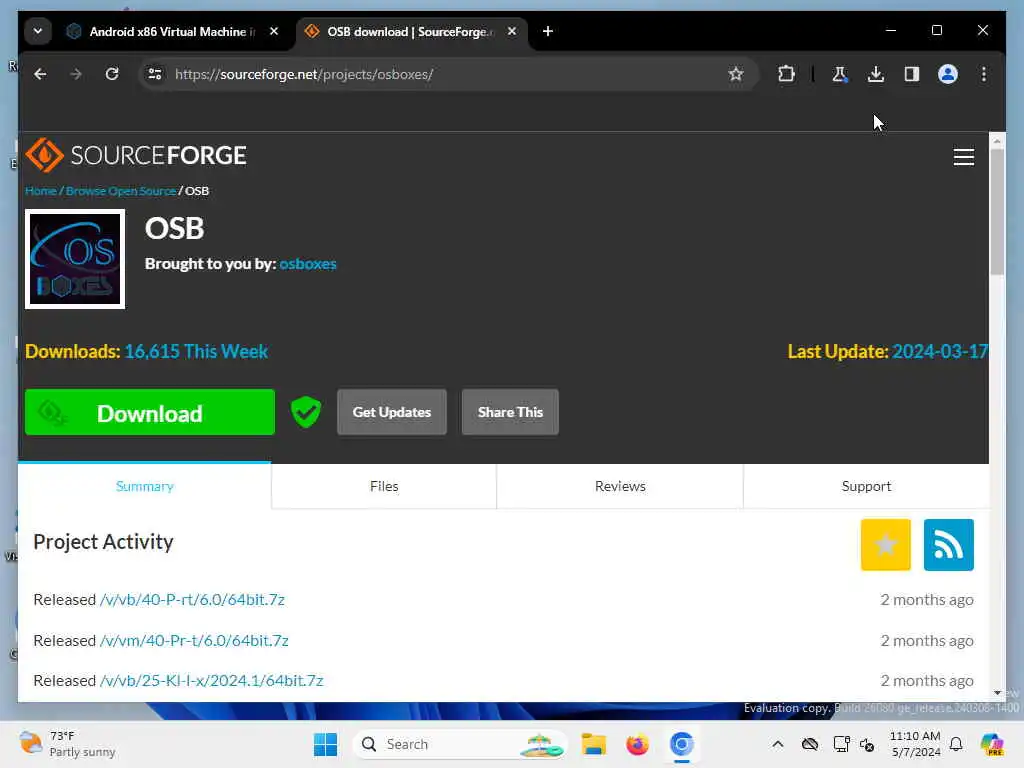Open the blue RSS feed icon
The height and width of the screenshot is (768, 1024).
pyautogui.click(x=949, y=545)
